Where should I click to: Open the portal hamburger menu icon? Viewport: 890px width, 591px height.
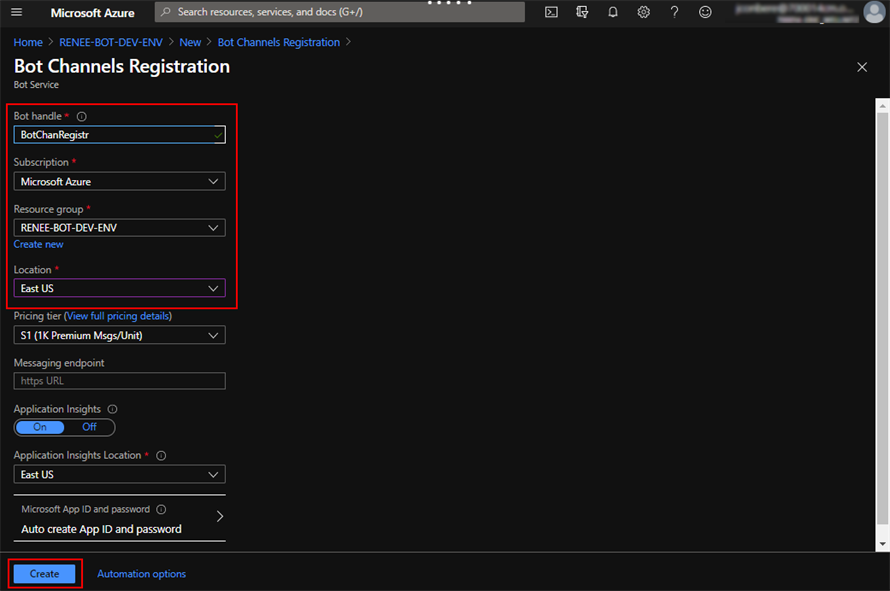point(15,12)
